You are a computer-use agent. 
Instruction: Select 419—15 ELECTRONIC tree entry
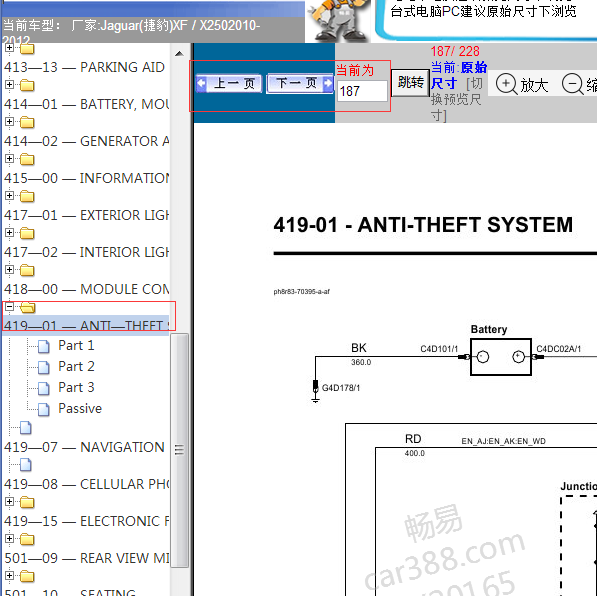[86, 521]
